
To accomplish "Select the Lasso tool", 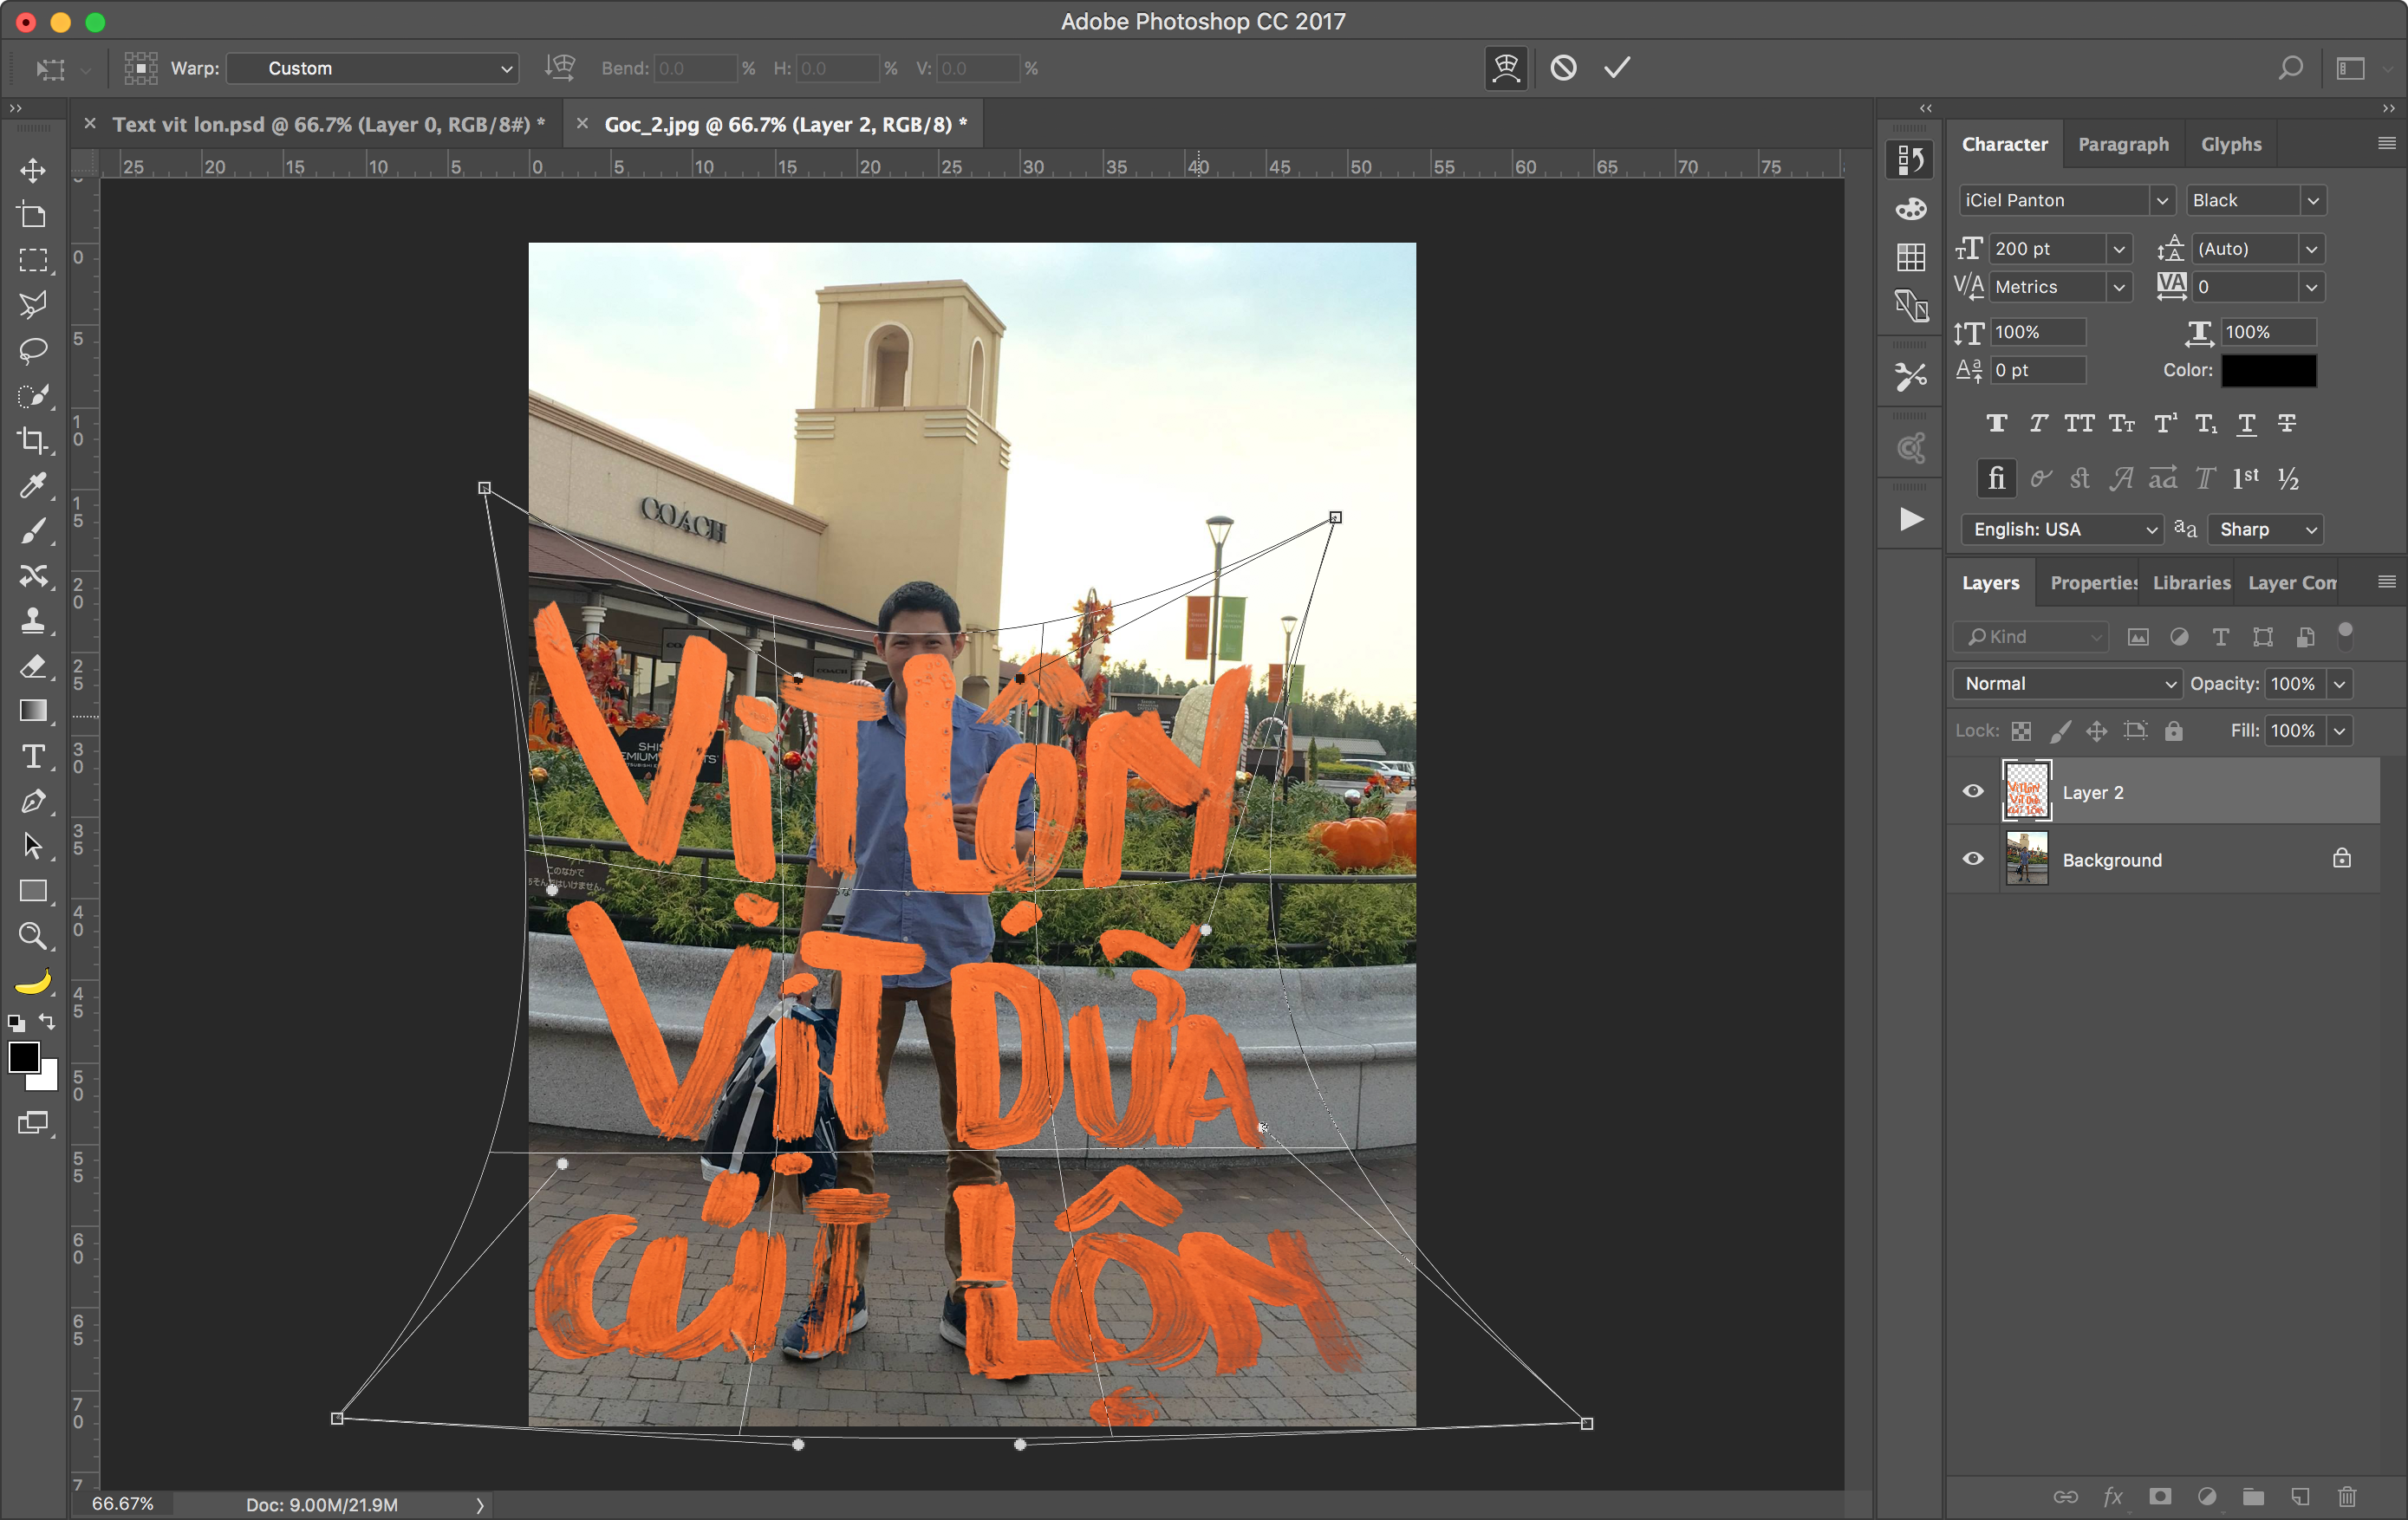I will (33, 350).
